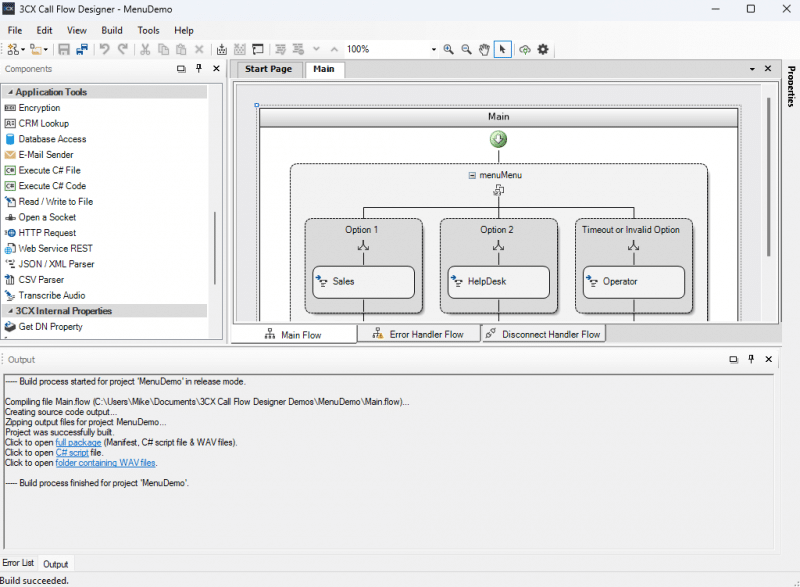
Task: Click the Zoom In magnifier icon
Action: [x=448, y=49]
